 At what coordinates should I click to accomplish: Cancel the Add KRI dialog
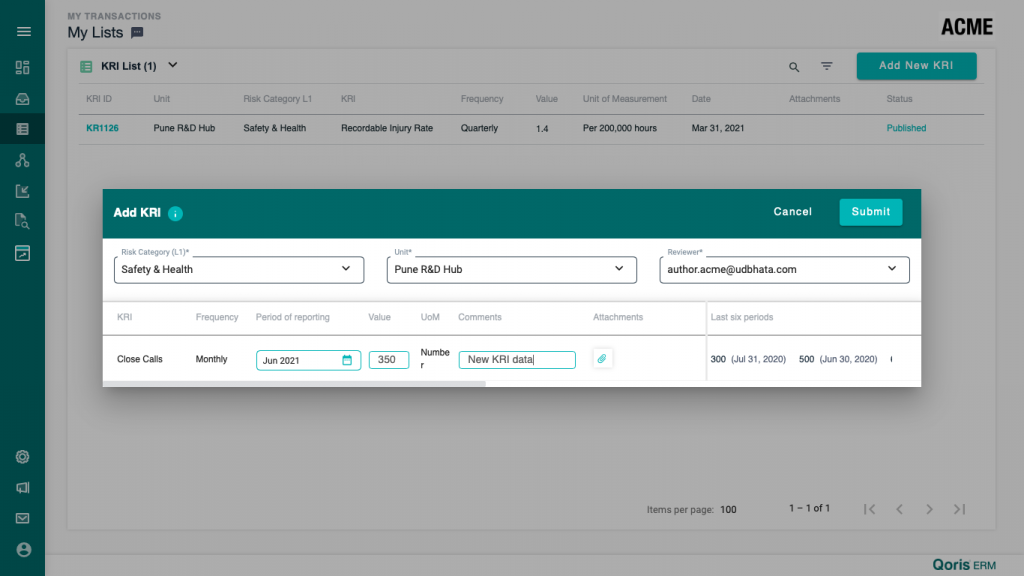[x=793, y=212]
